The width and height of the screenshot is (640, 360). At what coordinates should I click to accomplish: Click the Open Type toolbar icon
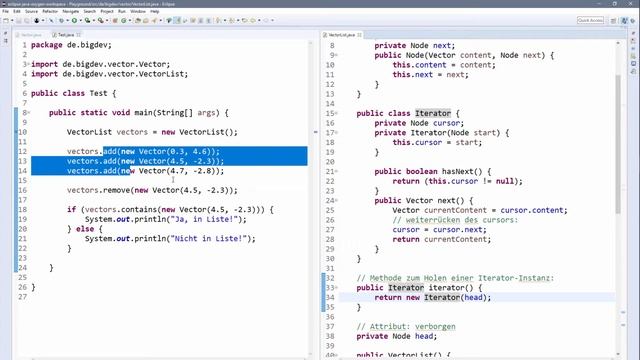pyautogui.click(x=138, y=20)
